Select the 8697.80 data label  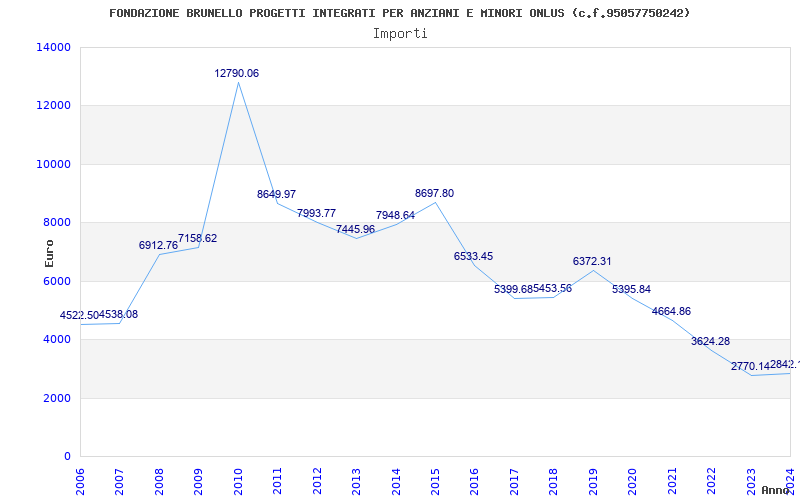click(x=434, y=193)
